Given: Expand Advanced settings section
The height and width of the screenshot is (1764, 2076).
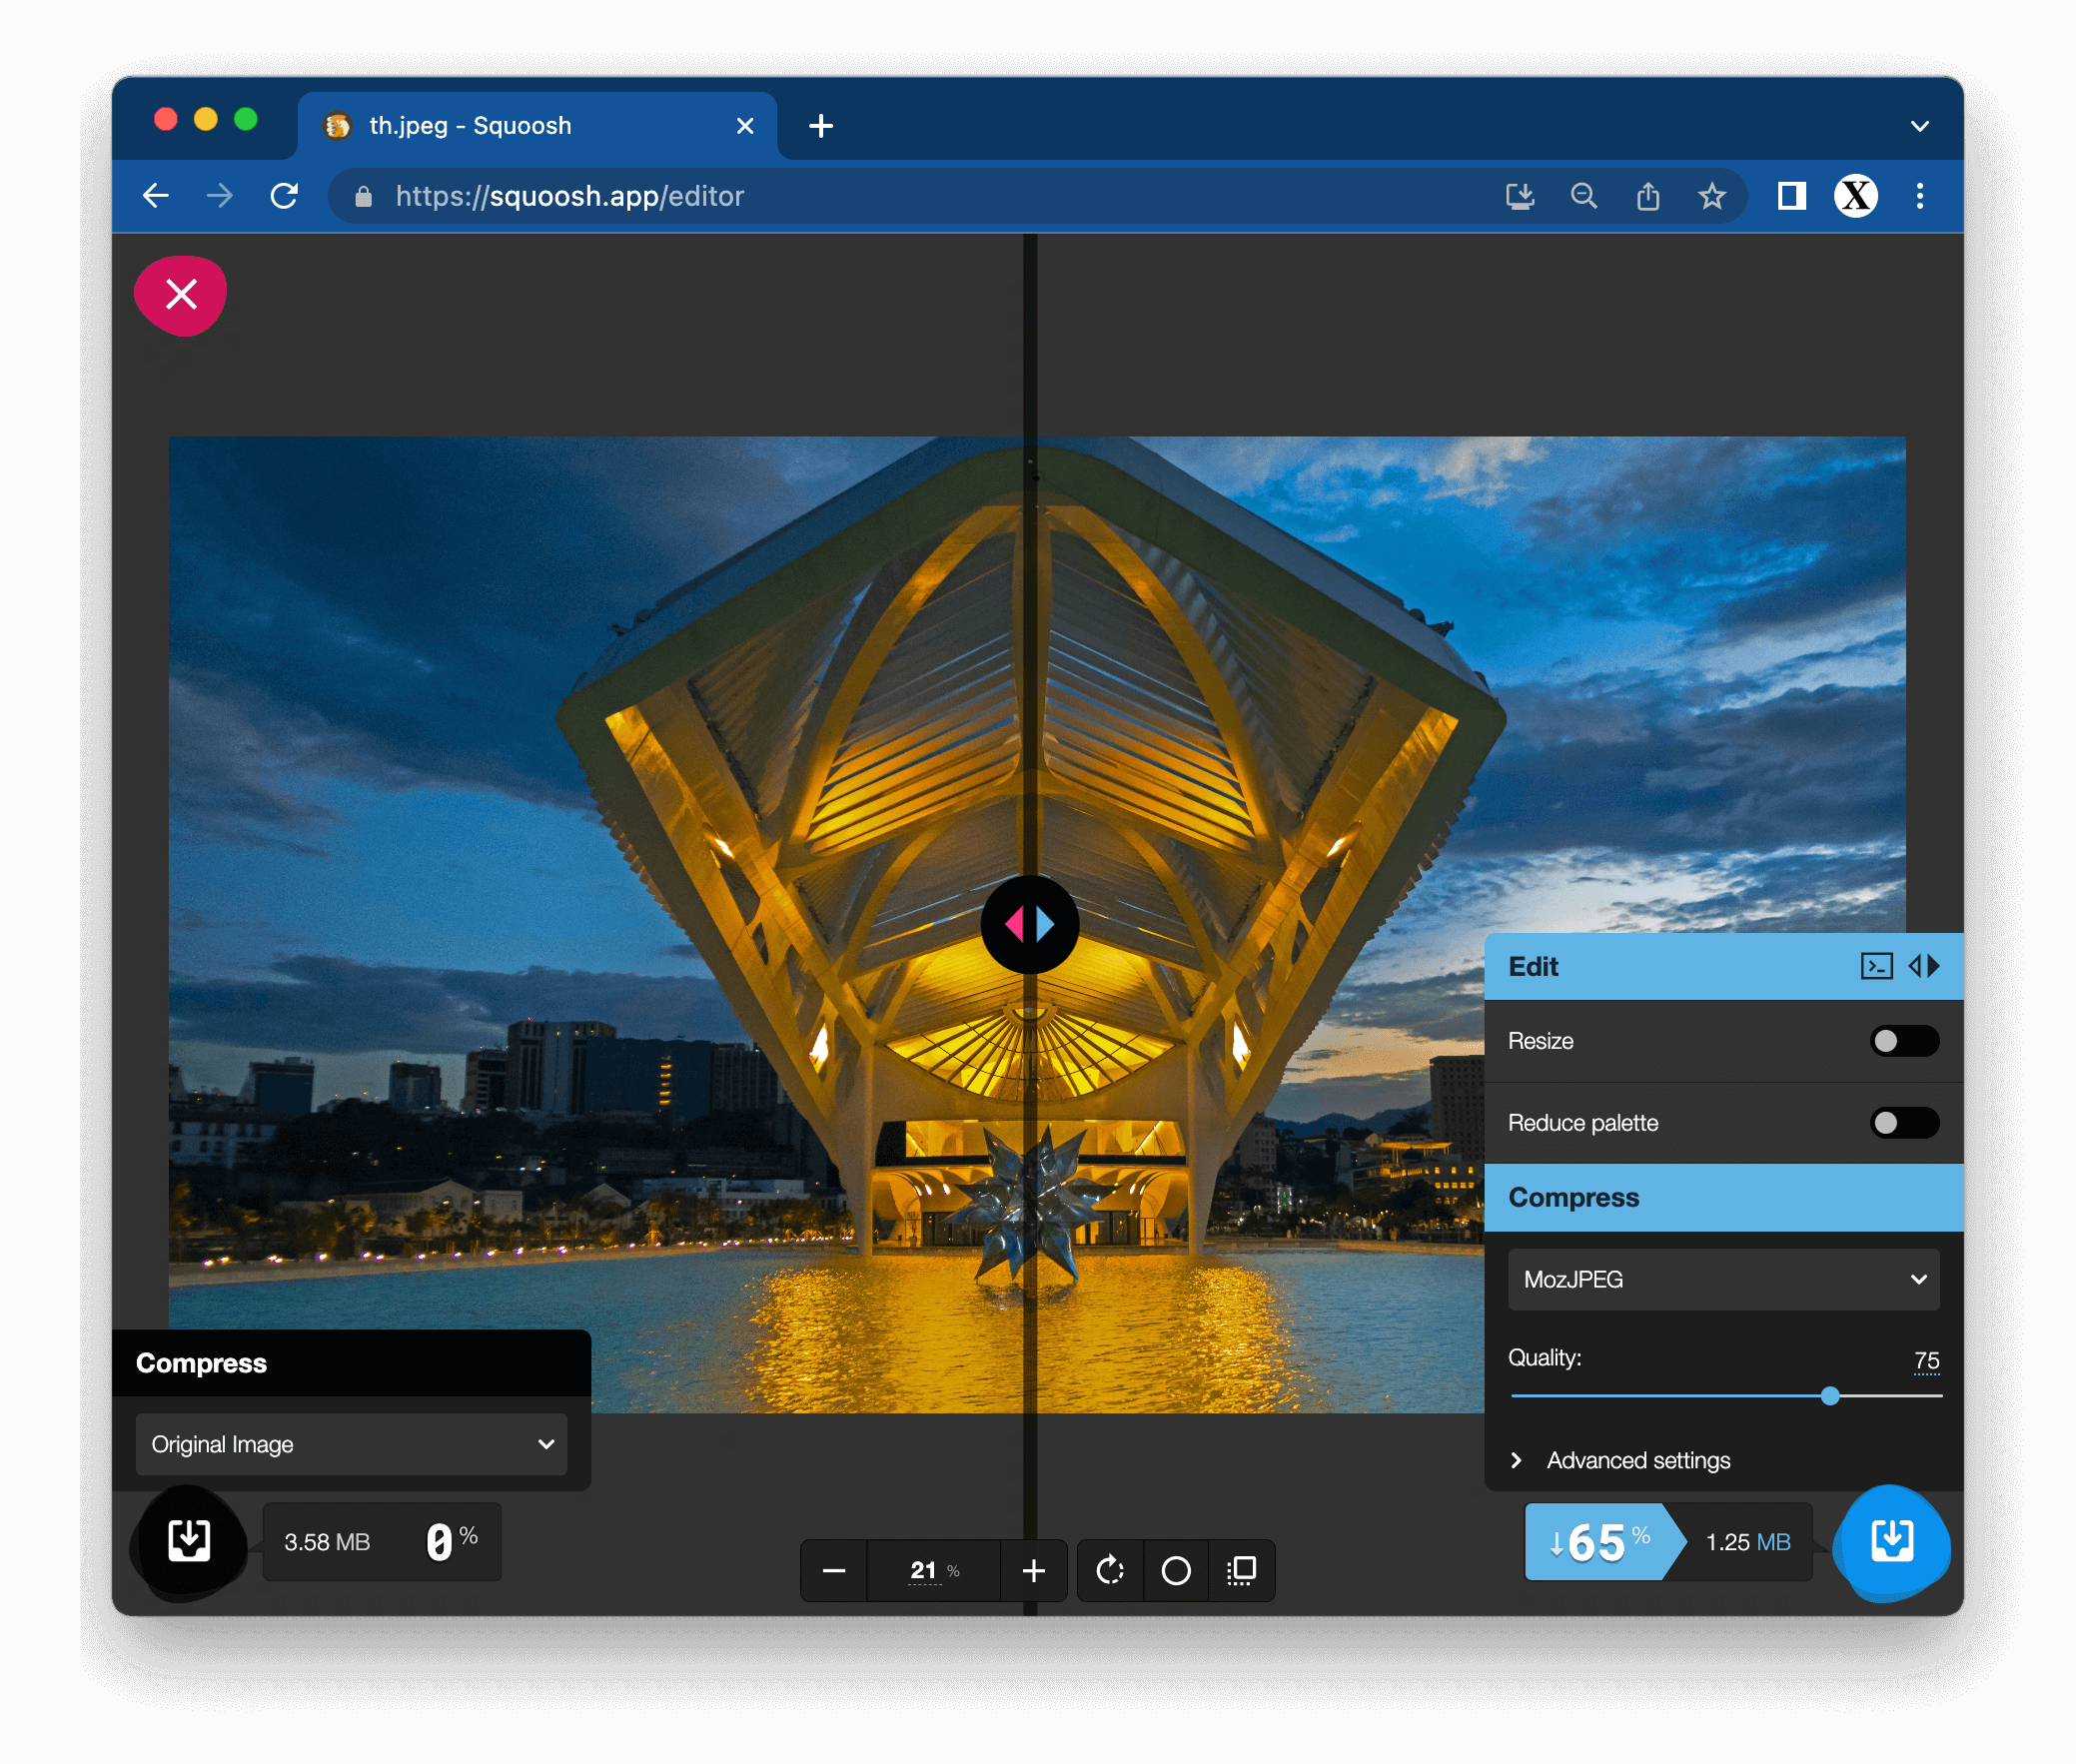Looking at the screenshot, I should [x=1637, y=1460].
